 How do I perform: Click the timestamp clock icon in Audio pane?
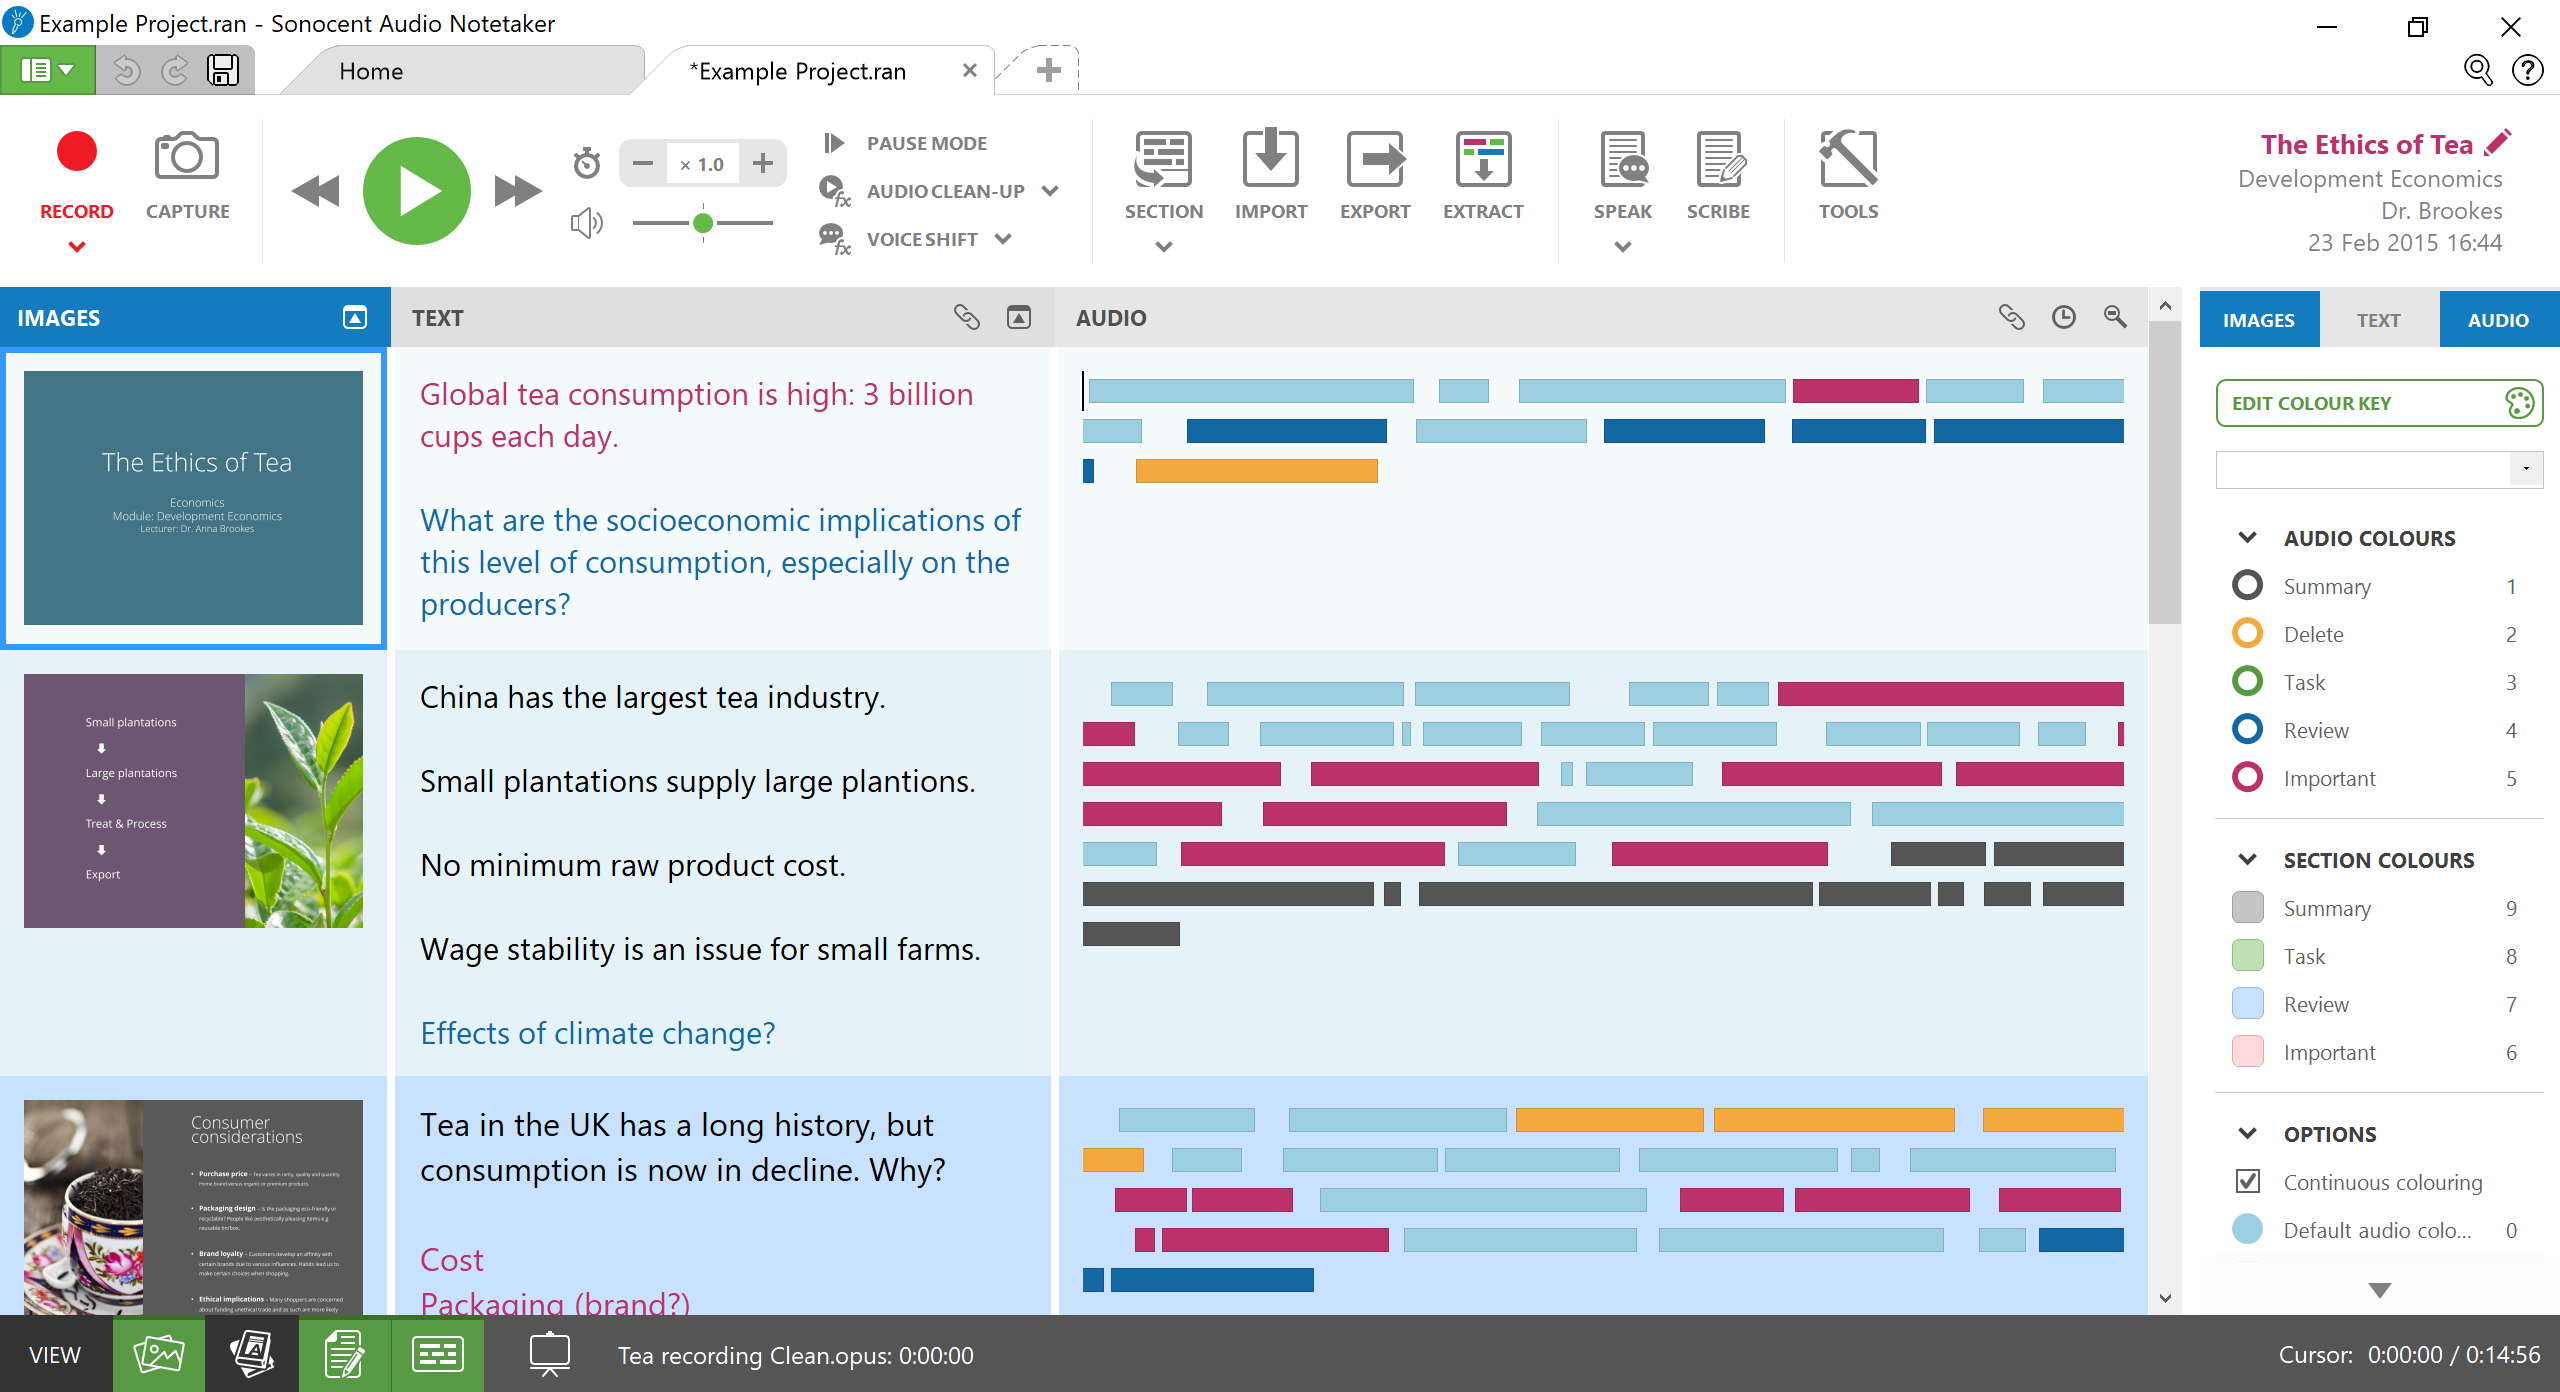coord(2063,317)
